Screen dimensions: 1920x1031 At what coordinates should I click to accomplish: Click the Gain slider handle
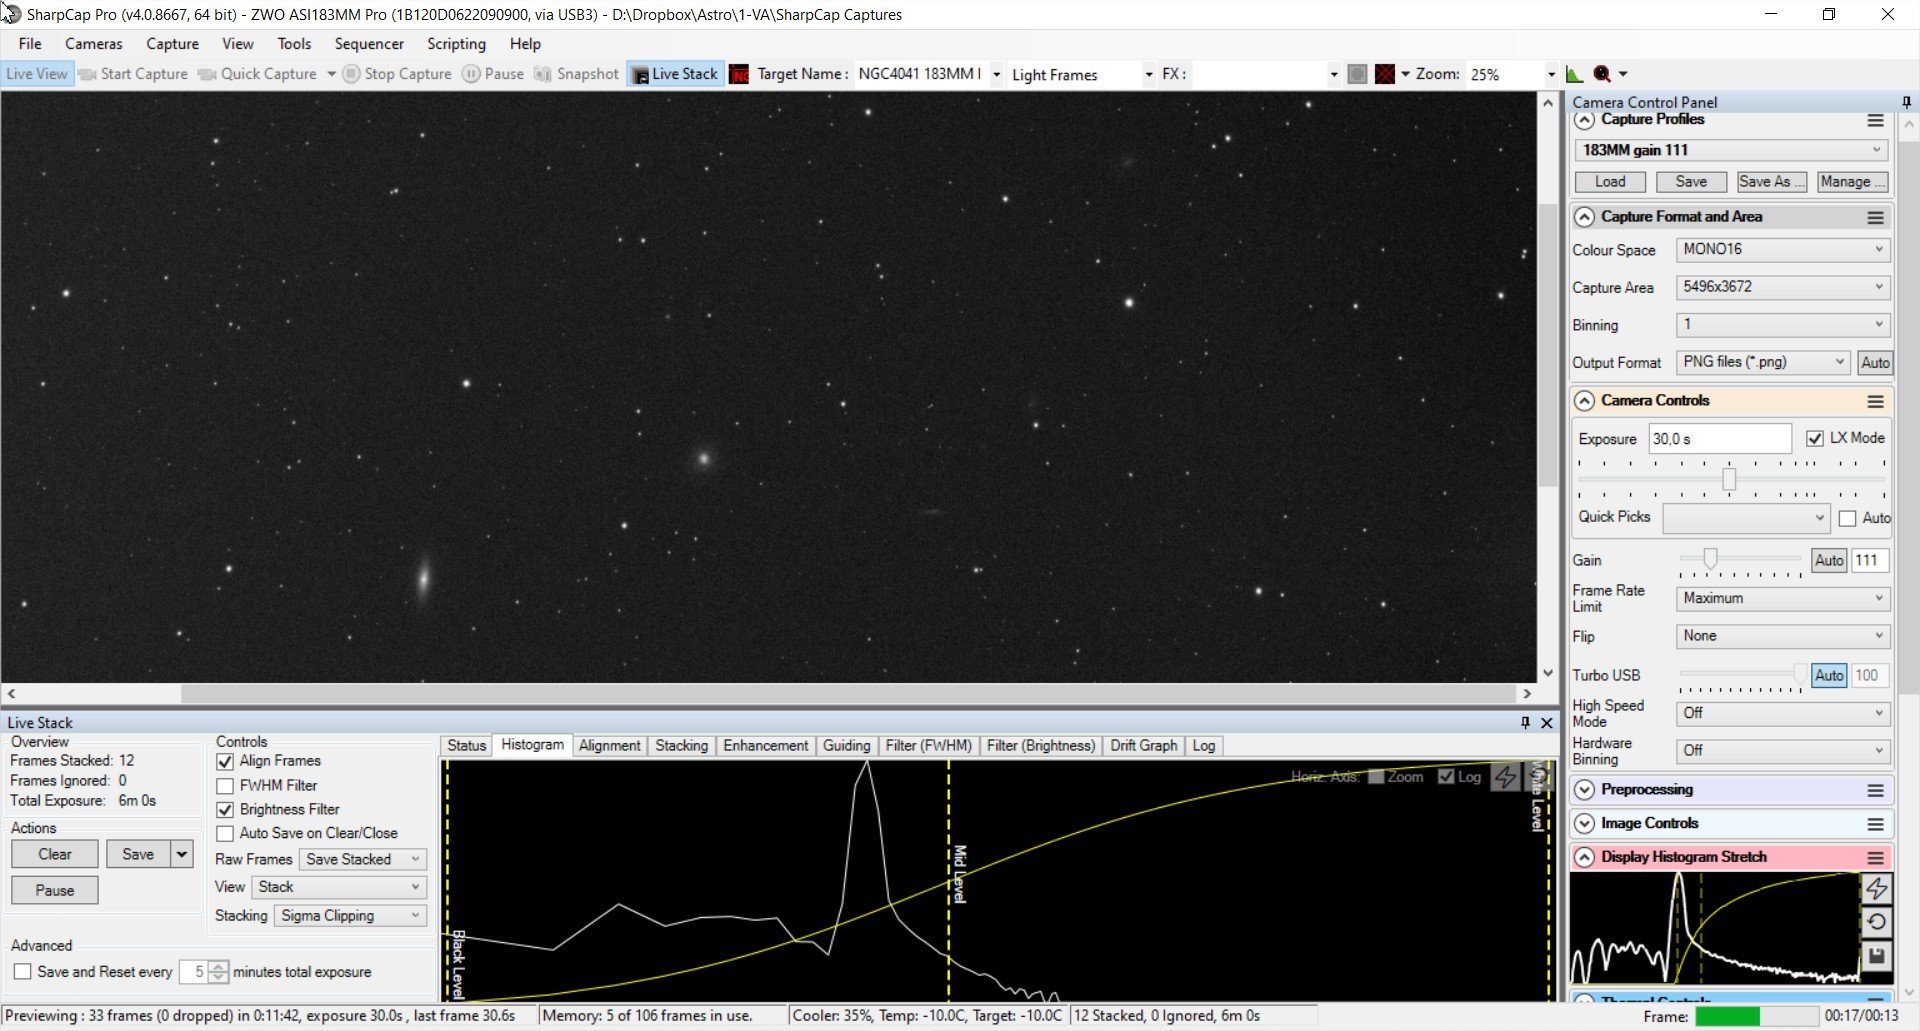tap(1710, 558)
